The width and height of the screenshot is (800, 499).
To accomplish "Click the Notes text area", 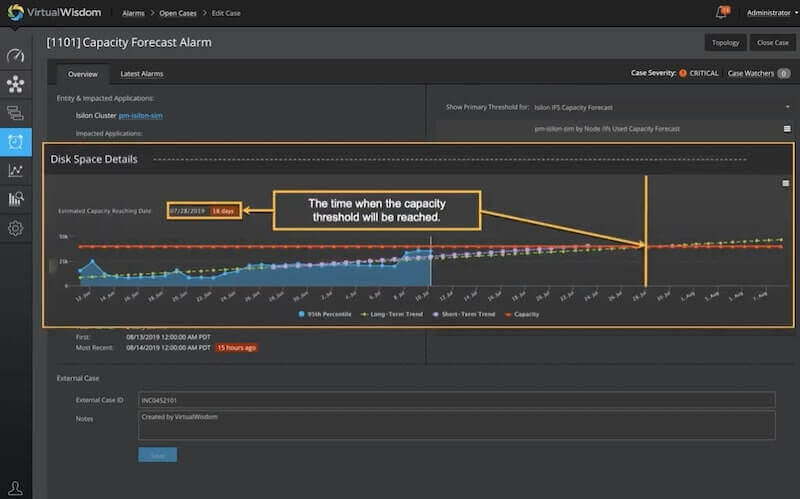I will coord(457,425).
